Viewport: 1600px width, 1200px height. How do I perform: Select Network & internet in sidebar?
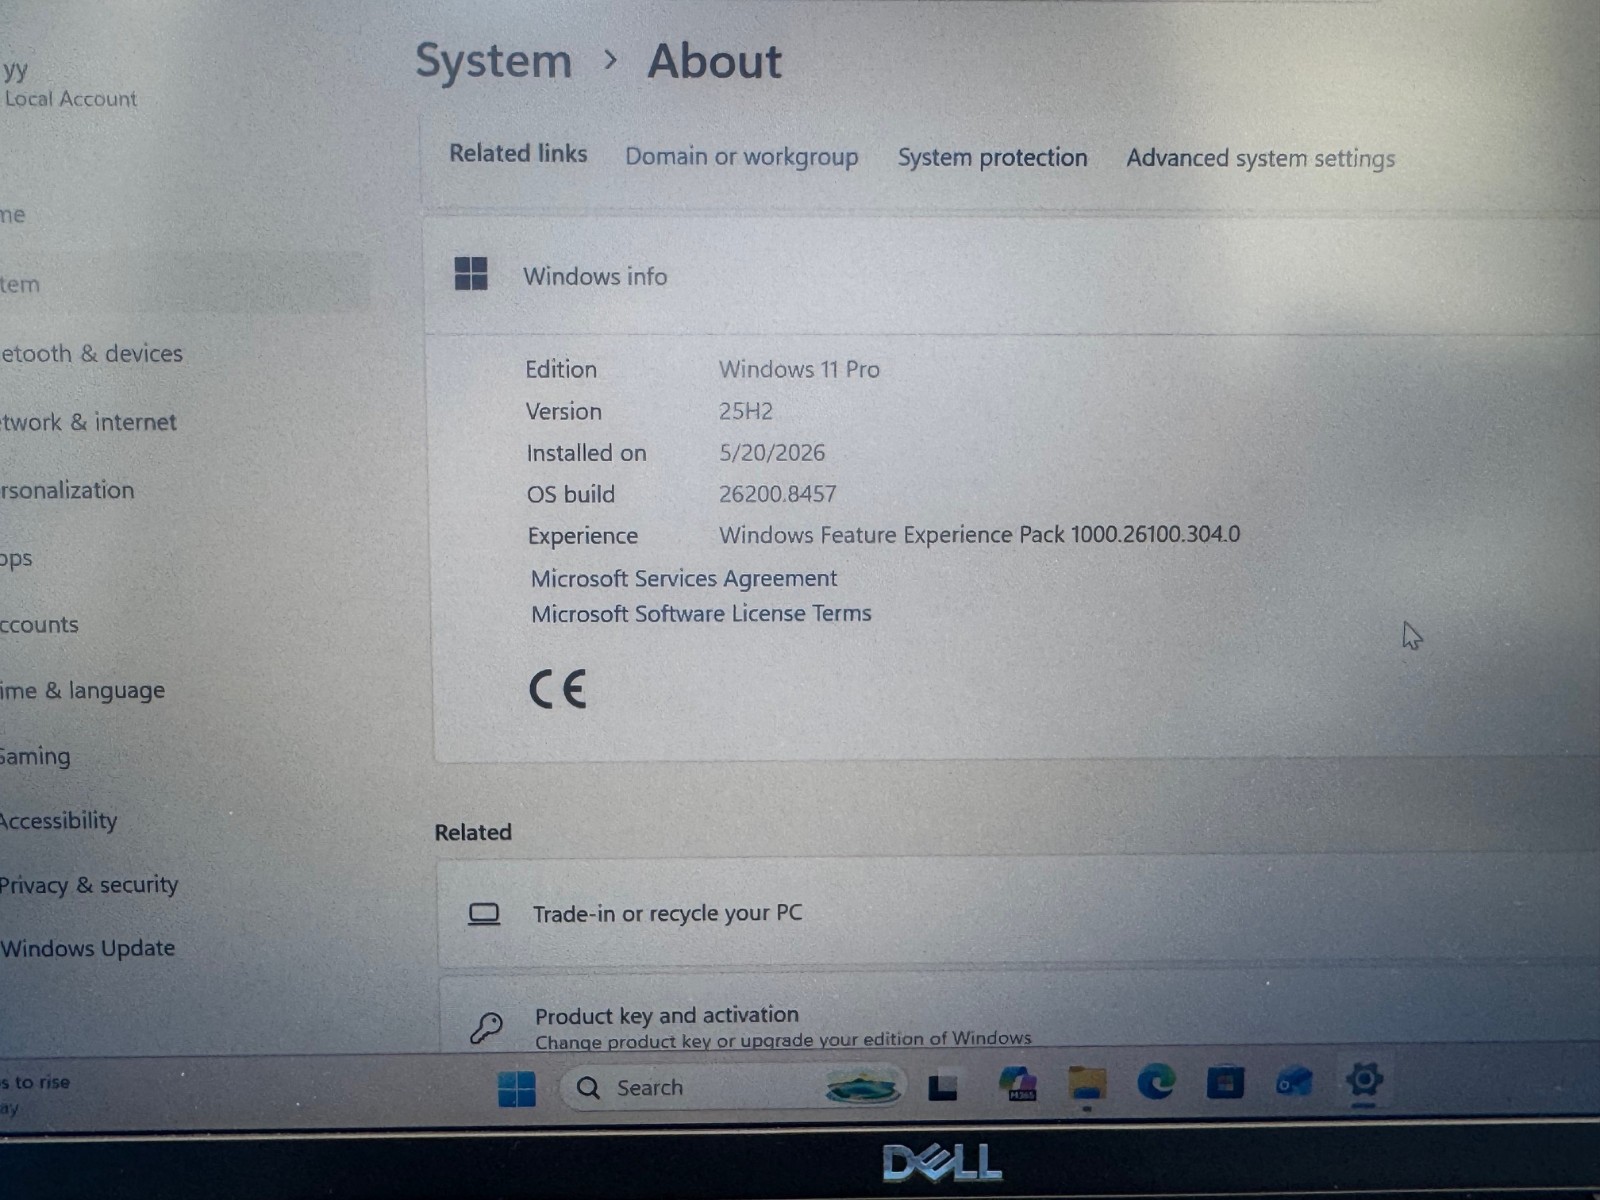coord(88,423)
